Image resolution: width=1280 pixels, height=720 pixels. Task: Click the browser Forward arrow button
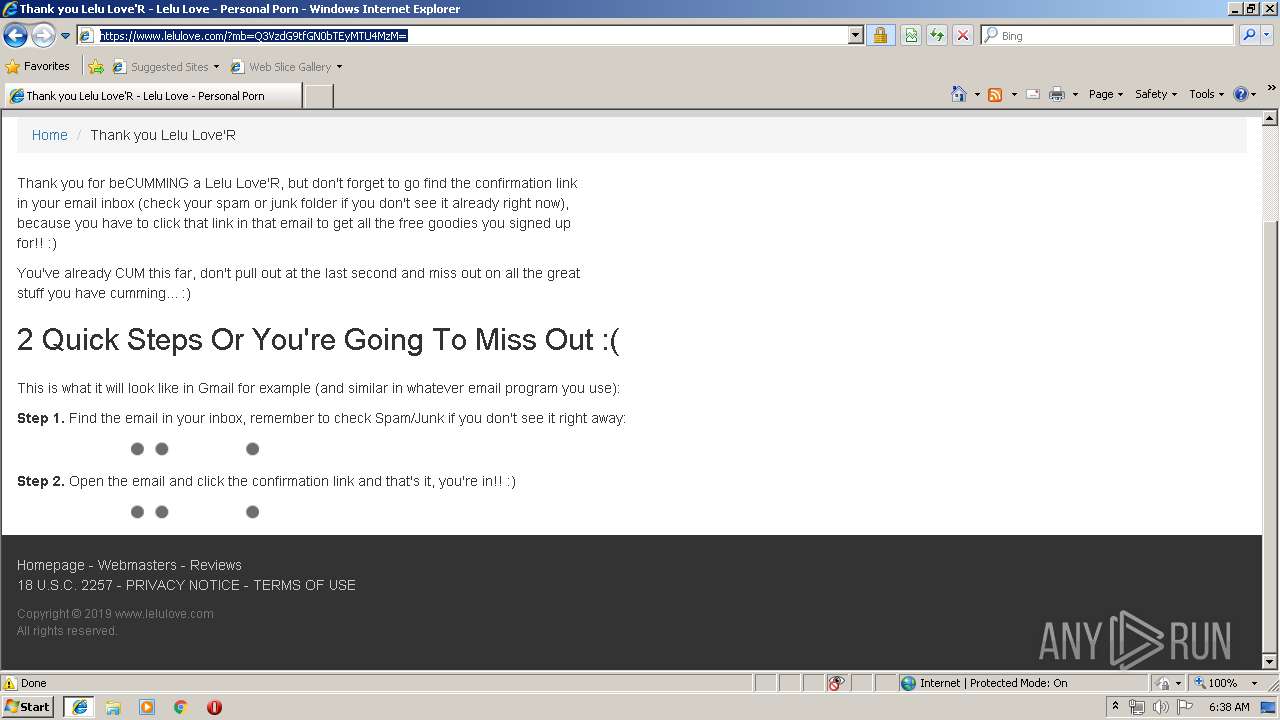tap(43, 36)
